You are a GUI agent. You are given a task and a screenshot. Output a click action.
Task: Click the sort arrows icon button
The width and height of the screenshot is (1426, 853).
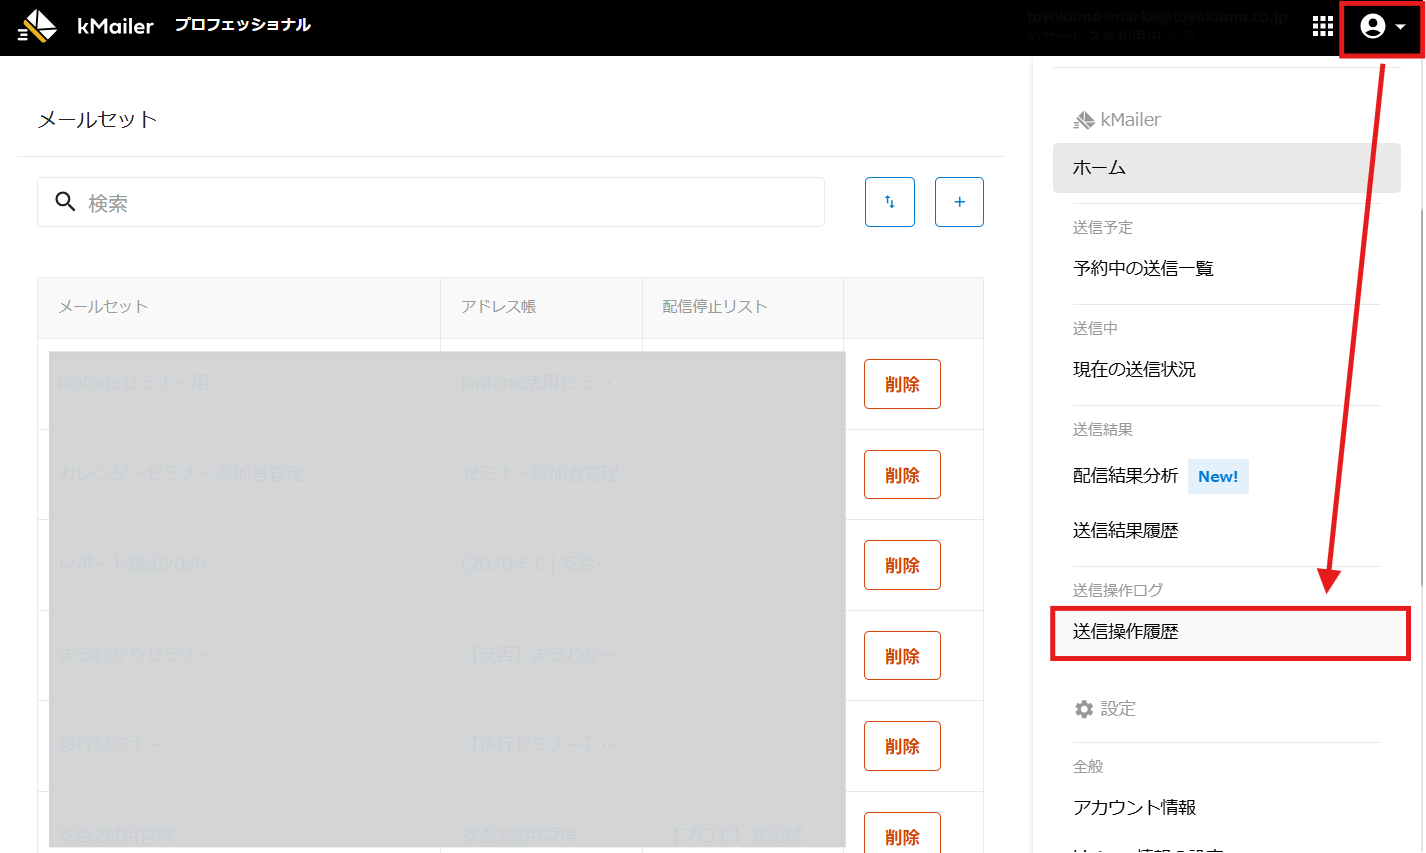pyautogui.click(x=889, y=202)
